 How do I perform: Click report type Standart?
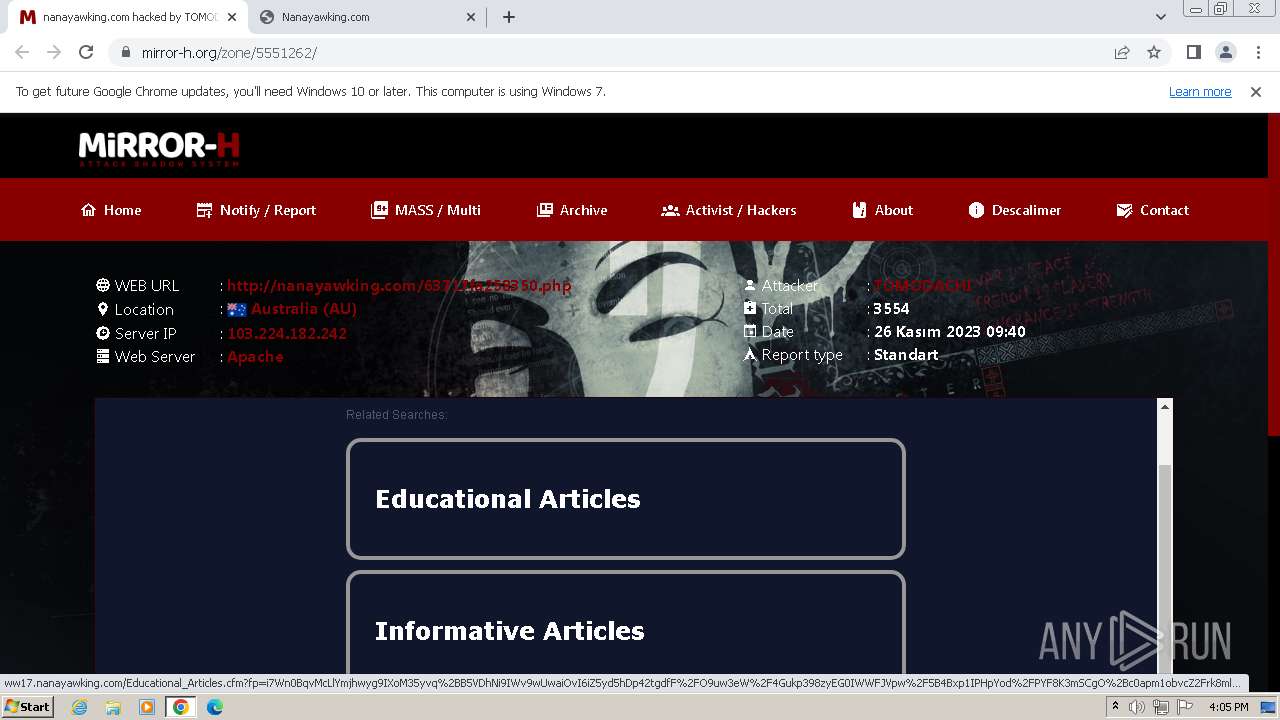click(x=906, y=355)
